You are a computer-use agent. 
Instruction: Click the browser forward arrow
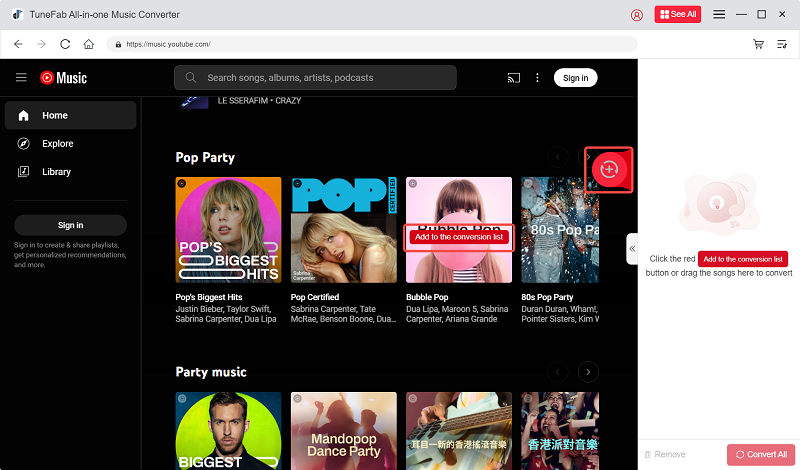[42, 44]
